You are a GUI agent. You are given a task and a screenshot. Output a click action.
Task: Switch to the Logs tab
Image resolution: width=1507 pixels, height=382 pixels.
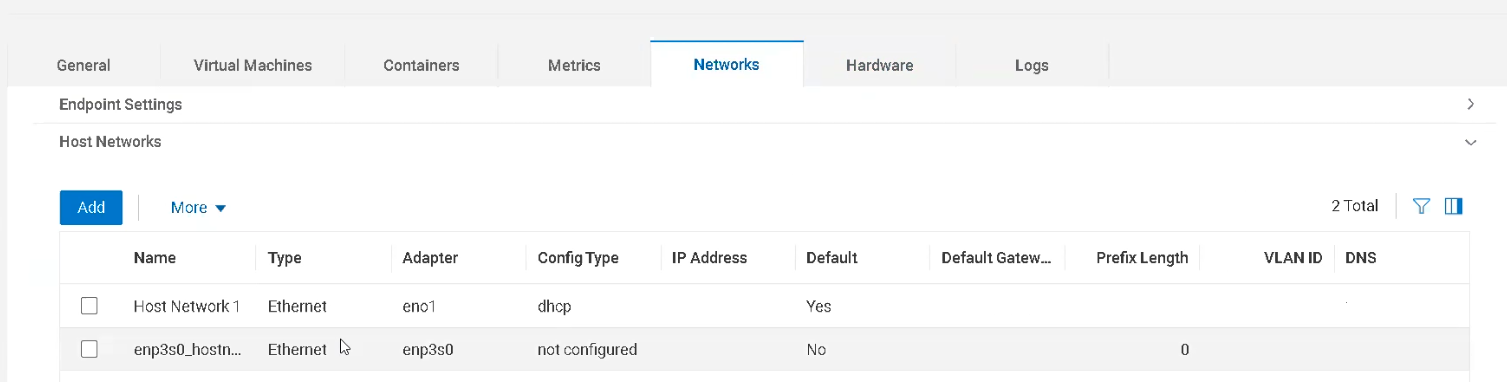(1032, 65)
